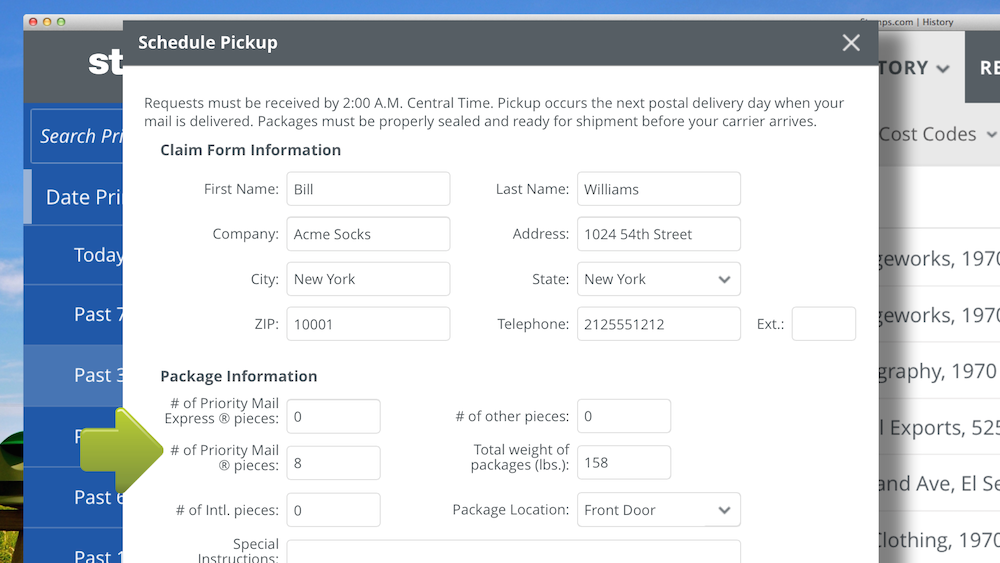Click the Special Instructions text box
Viewport: 1000px width, 563px height.
[x=513, y=551]
